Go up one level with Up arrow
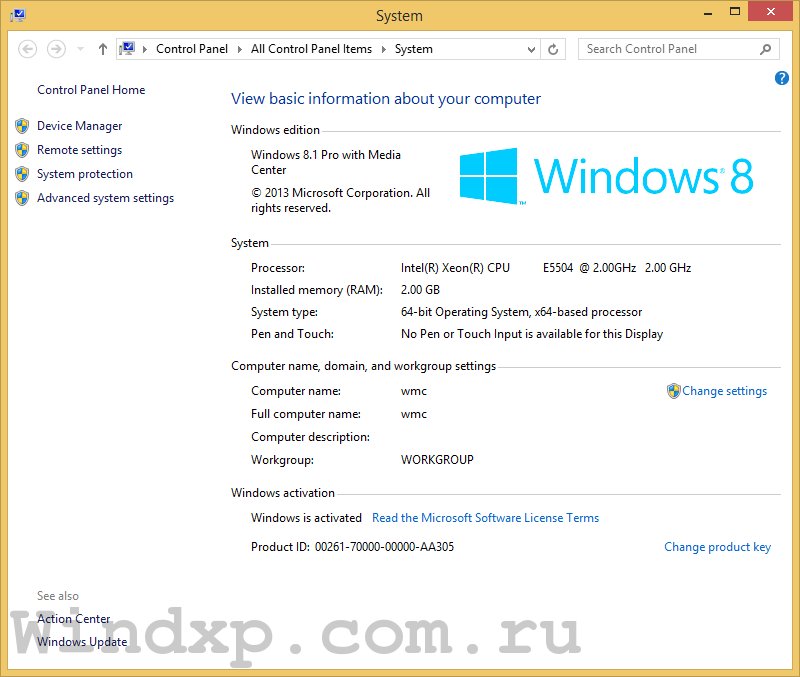The image size is (800, 677). [x=103, y=49]
